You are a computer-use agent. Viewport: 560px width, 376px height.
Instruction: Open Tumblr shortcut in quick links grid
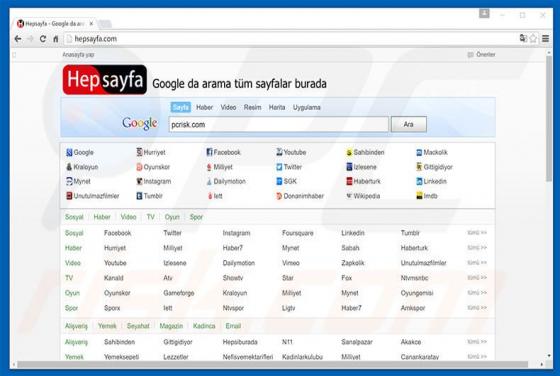coord(149,196)
